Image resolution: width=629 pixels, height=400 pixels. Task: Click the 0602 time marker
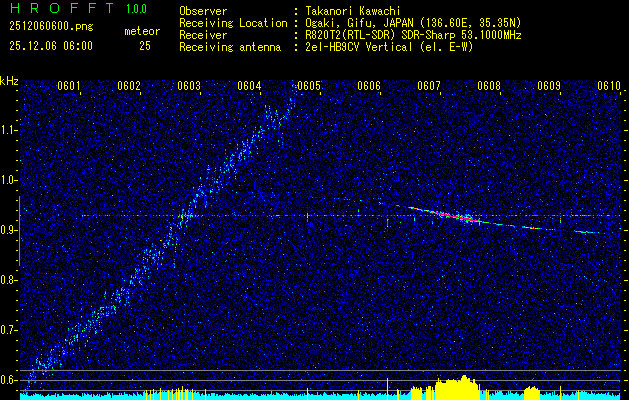(x=129, y=86)
